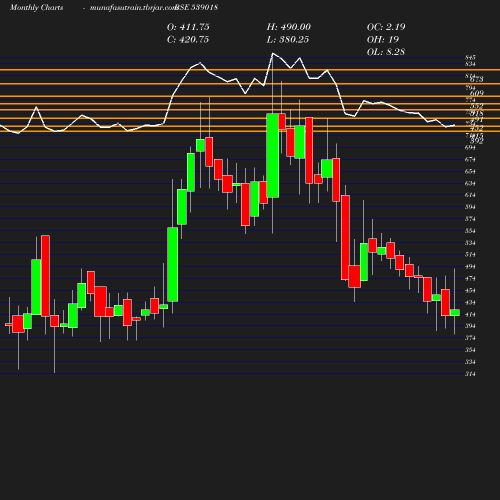
Task: Click the 314 price axis label
Action: [x=470, y=374]
